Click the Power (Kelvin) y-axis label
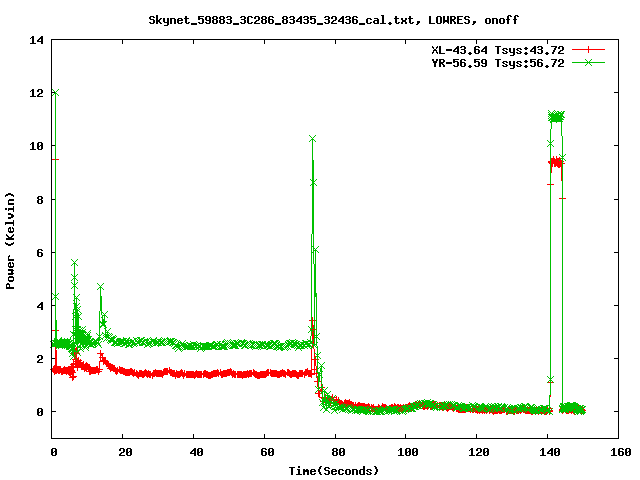640x480 pixels. coord(10,241)
